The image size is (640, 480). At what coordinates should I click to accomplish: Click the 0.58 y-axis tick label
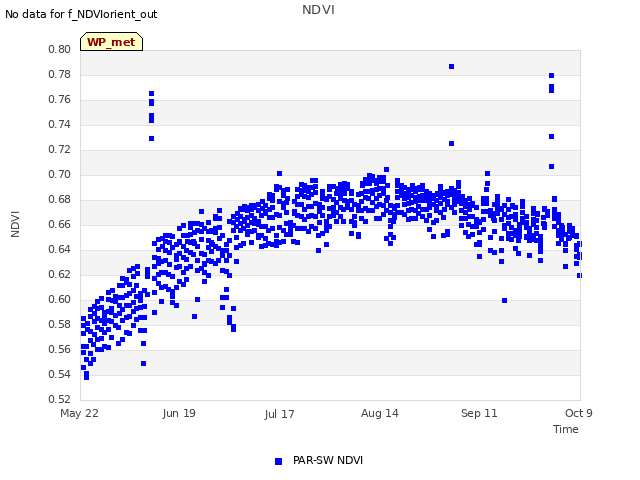(60, 324)
